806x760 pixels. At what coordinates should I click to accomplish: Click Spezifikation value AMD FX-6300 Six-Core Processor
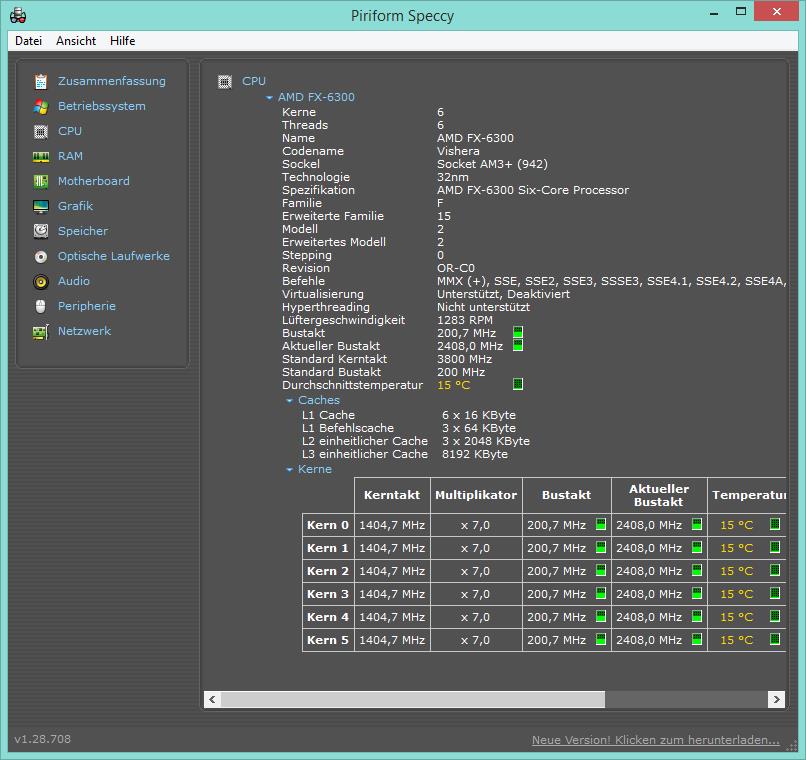pos(533,190)
